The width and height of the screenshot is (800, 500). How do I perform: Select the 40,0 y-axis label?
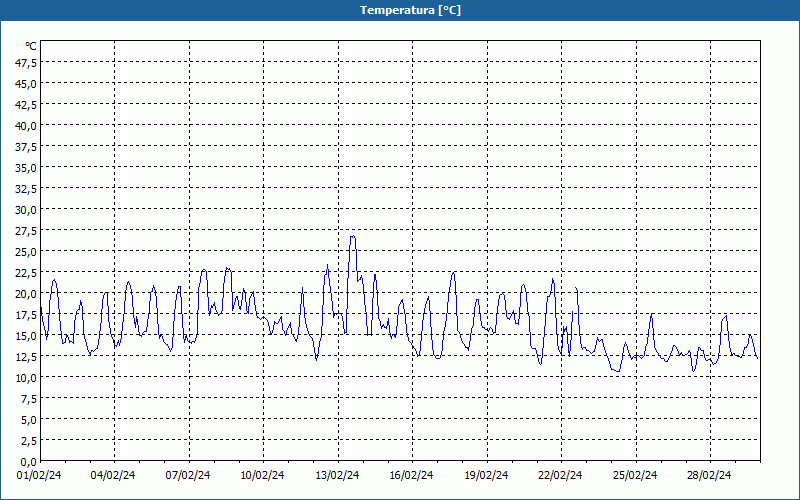point(27,126)
